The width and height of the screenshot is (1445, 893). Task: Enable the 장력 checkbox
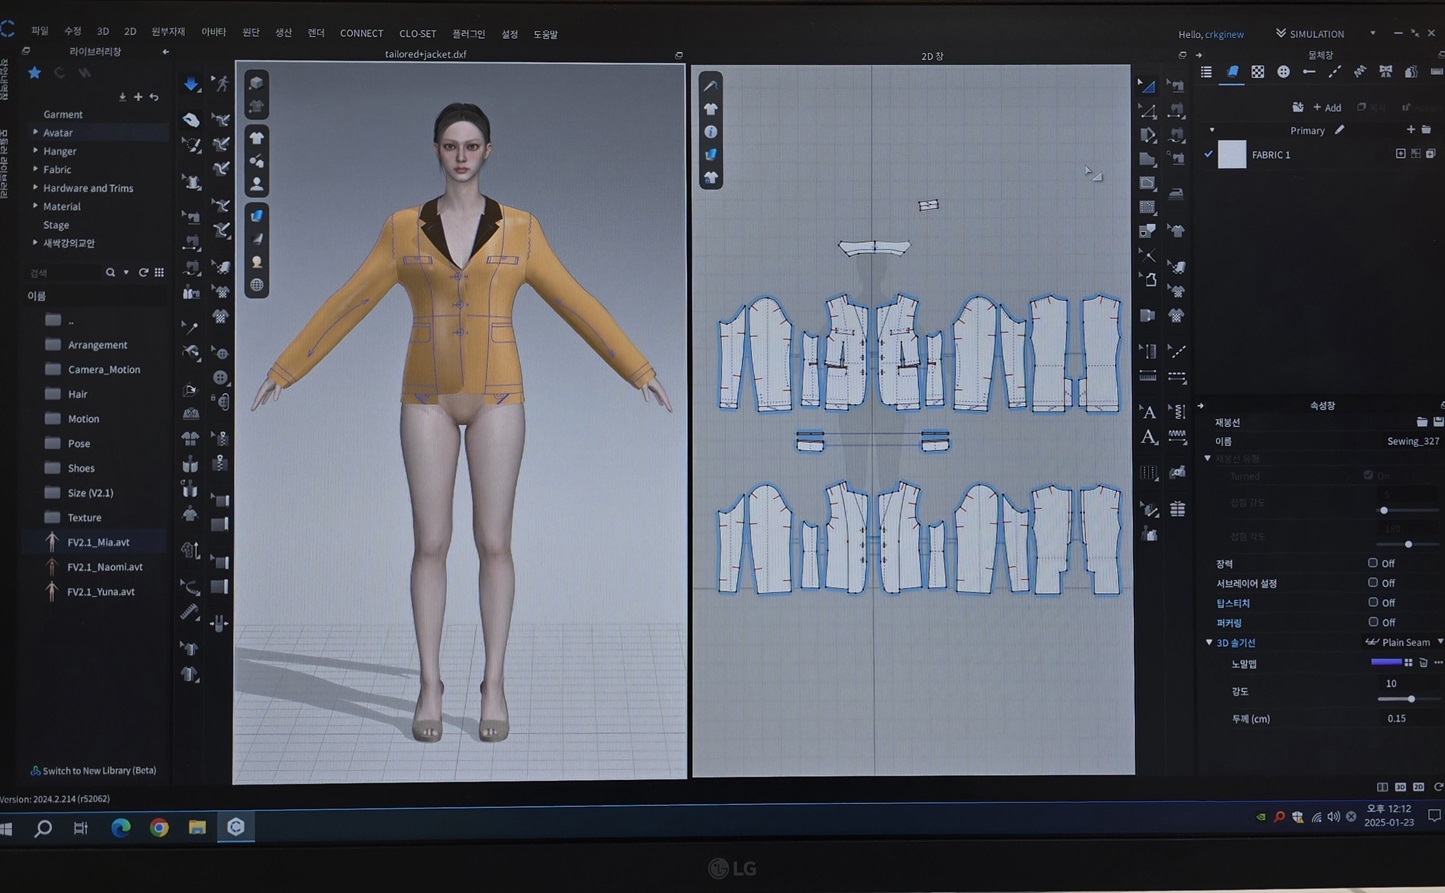[1373, 563]
